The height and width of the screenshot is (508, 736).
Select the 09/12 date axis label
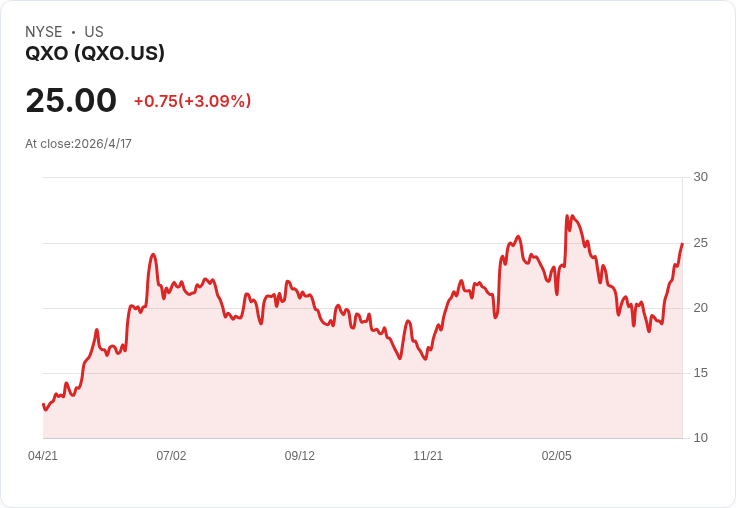click(x=299, y=456)
